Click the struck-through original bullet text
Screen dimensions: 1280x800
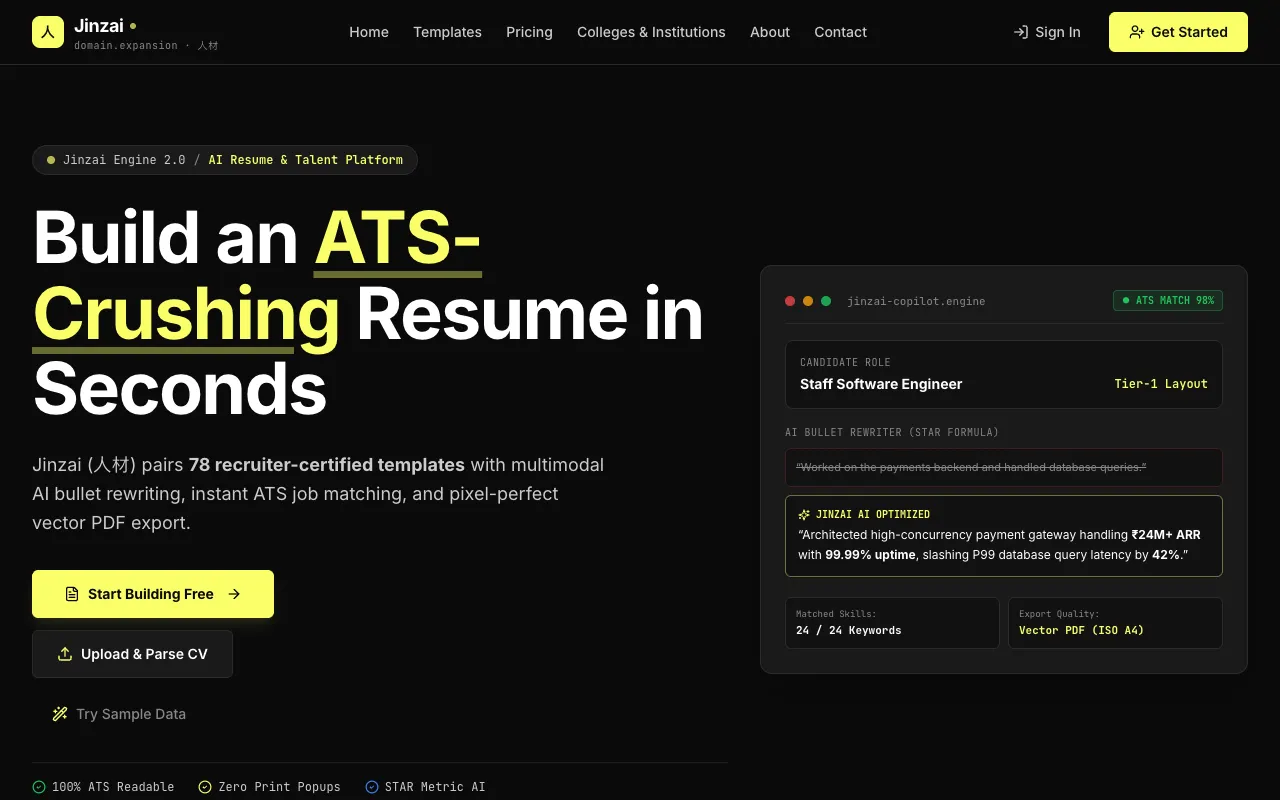pos(971,467)
